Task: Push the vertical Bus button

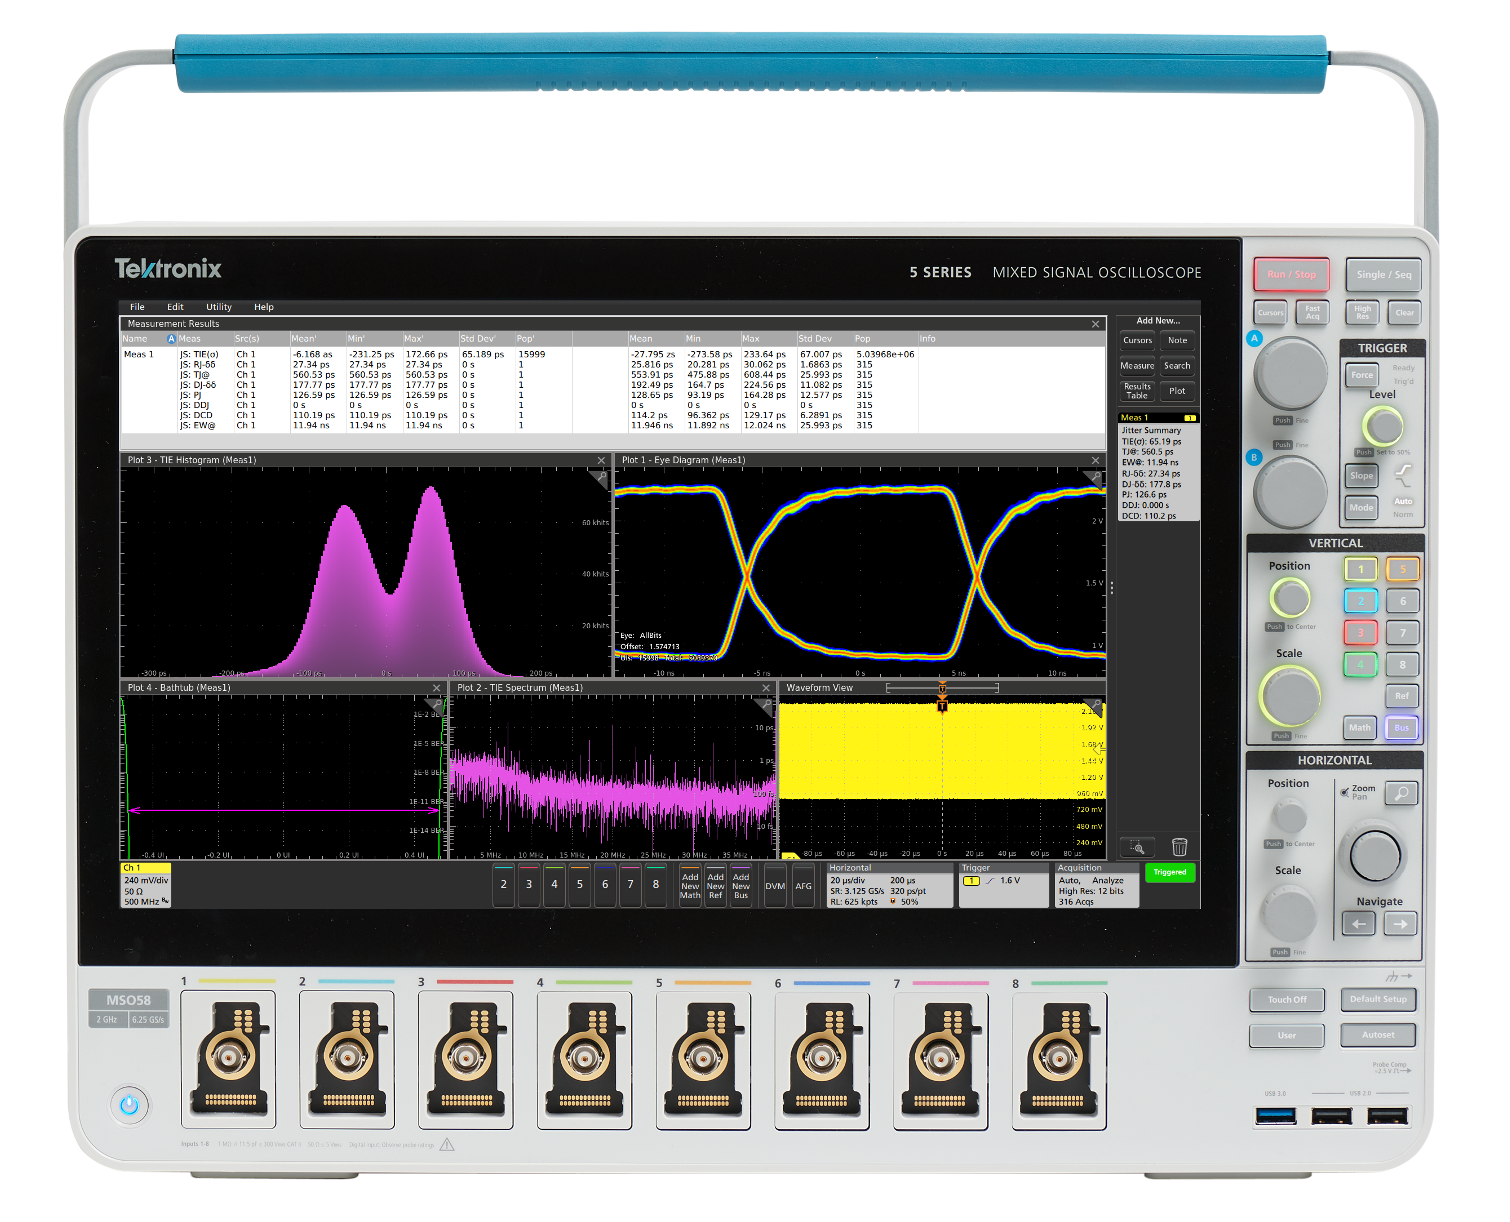Action: (1402, 728)
